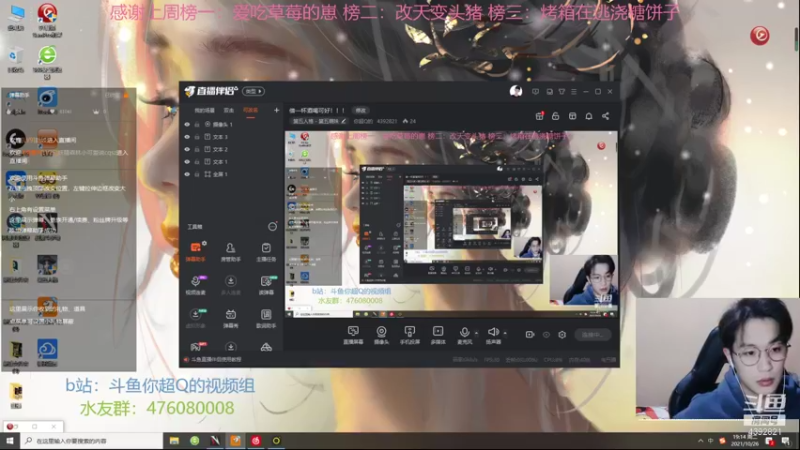
Task: Open the notification bell icon
Action: click(589, 116)
